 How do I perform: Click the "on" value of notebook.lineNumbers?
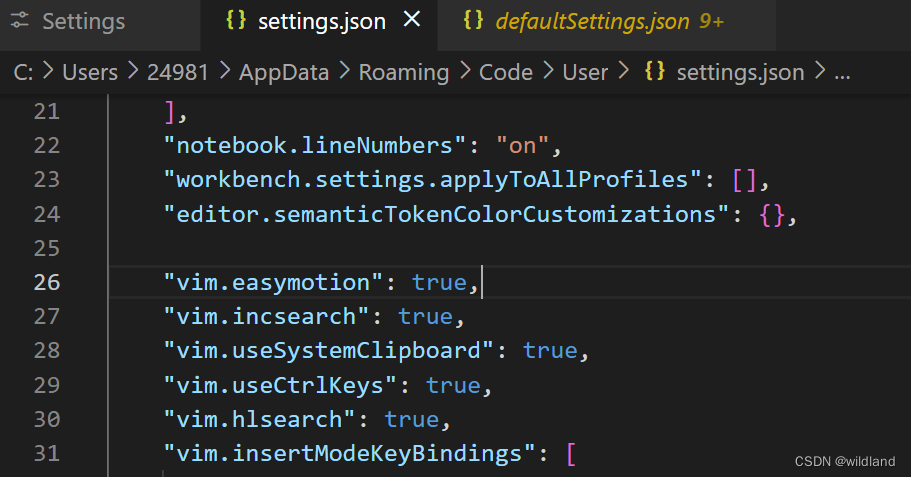coord(522,145)
